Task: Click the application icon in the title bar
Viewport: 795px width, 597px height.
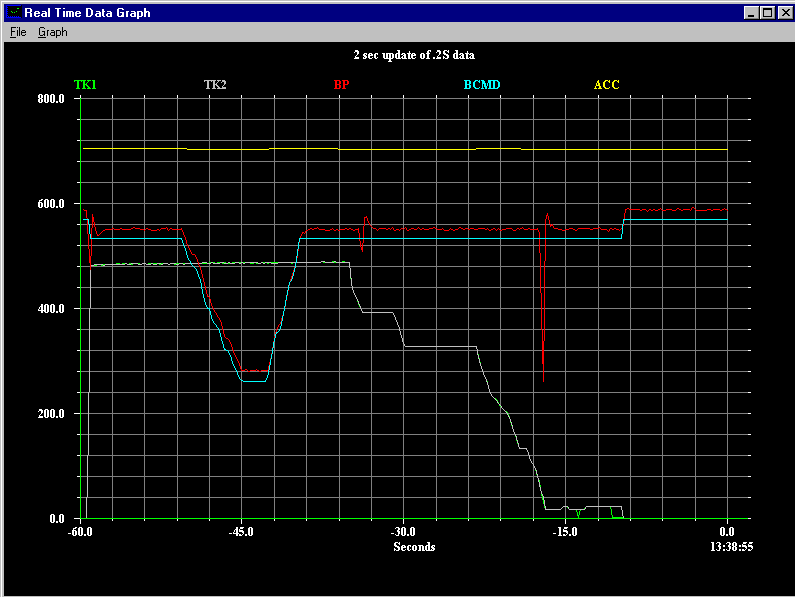Action: tap(13, 13)
